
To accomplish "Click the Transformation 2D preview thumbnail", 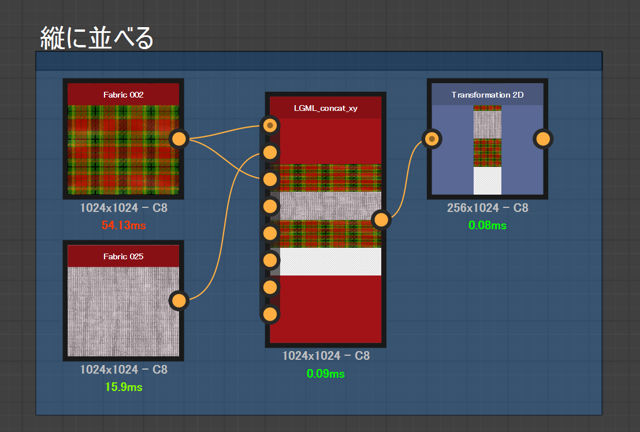I will 487,150.
